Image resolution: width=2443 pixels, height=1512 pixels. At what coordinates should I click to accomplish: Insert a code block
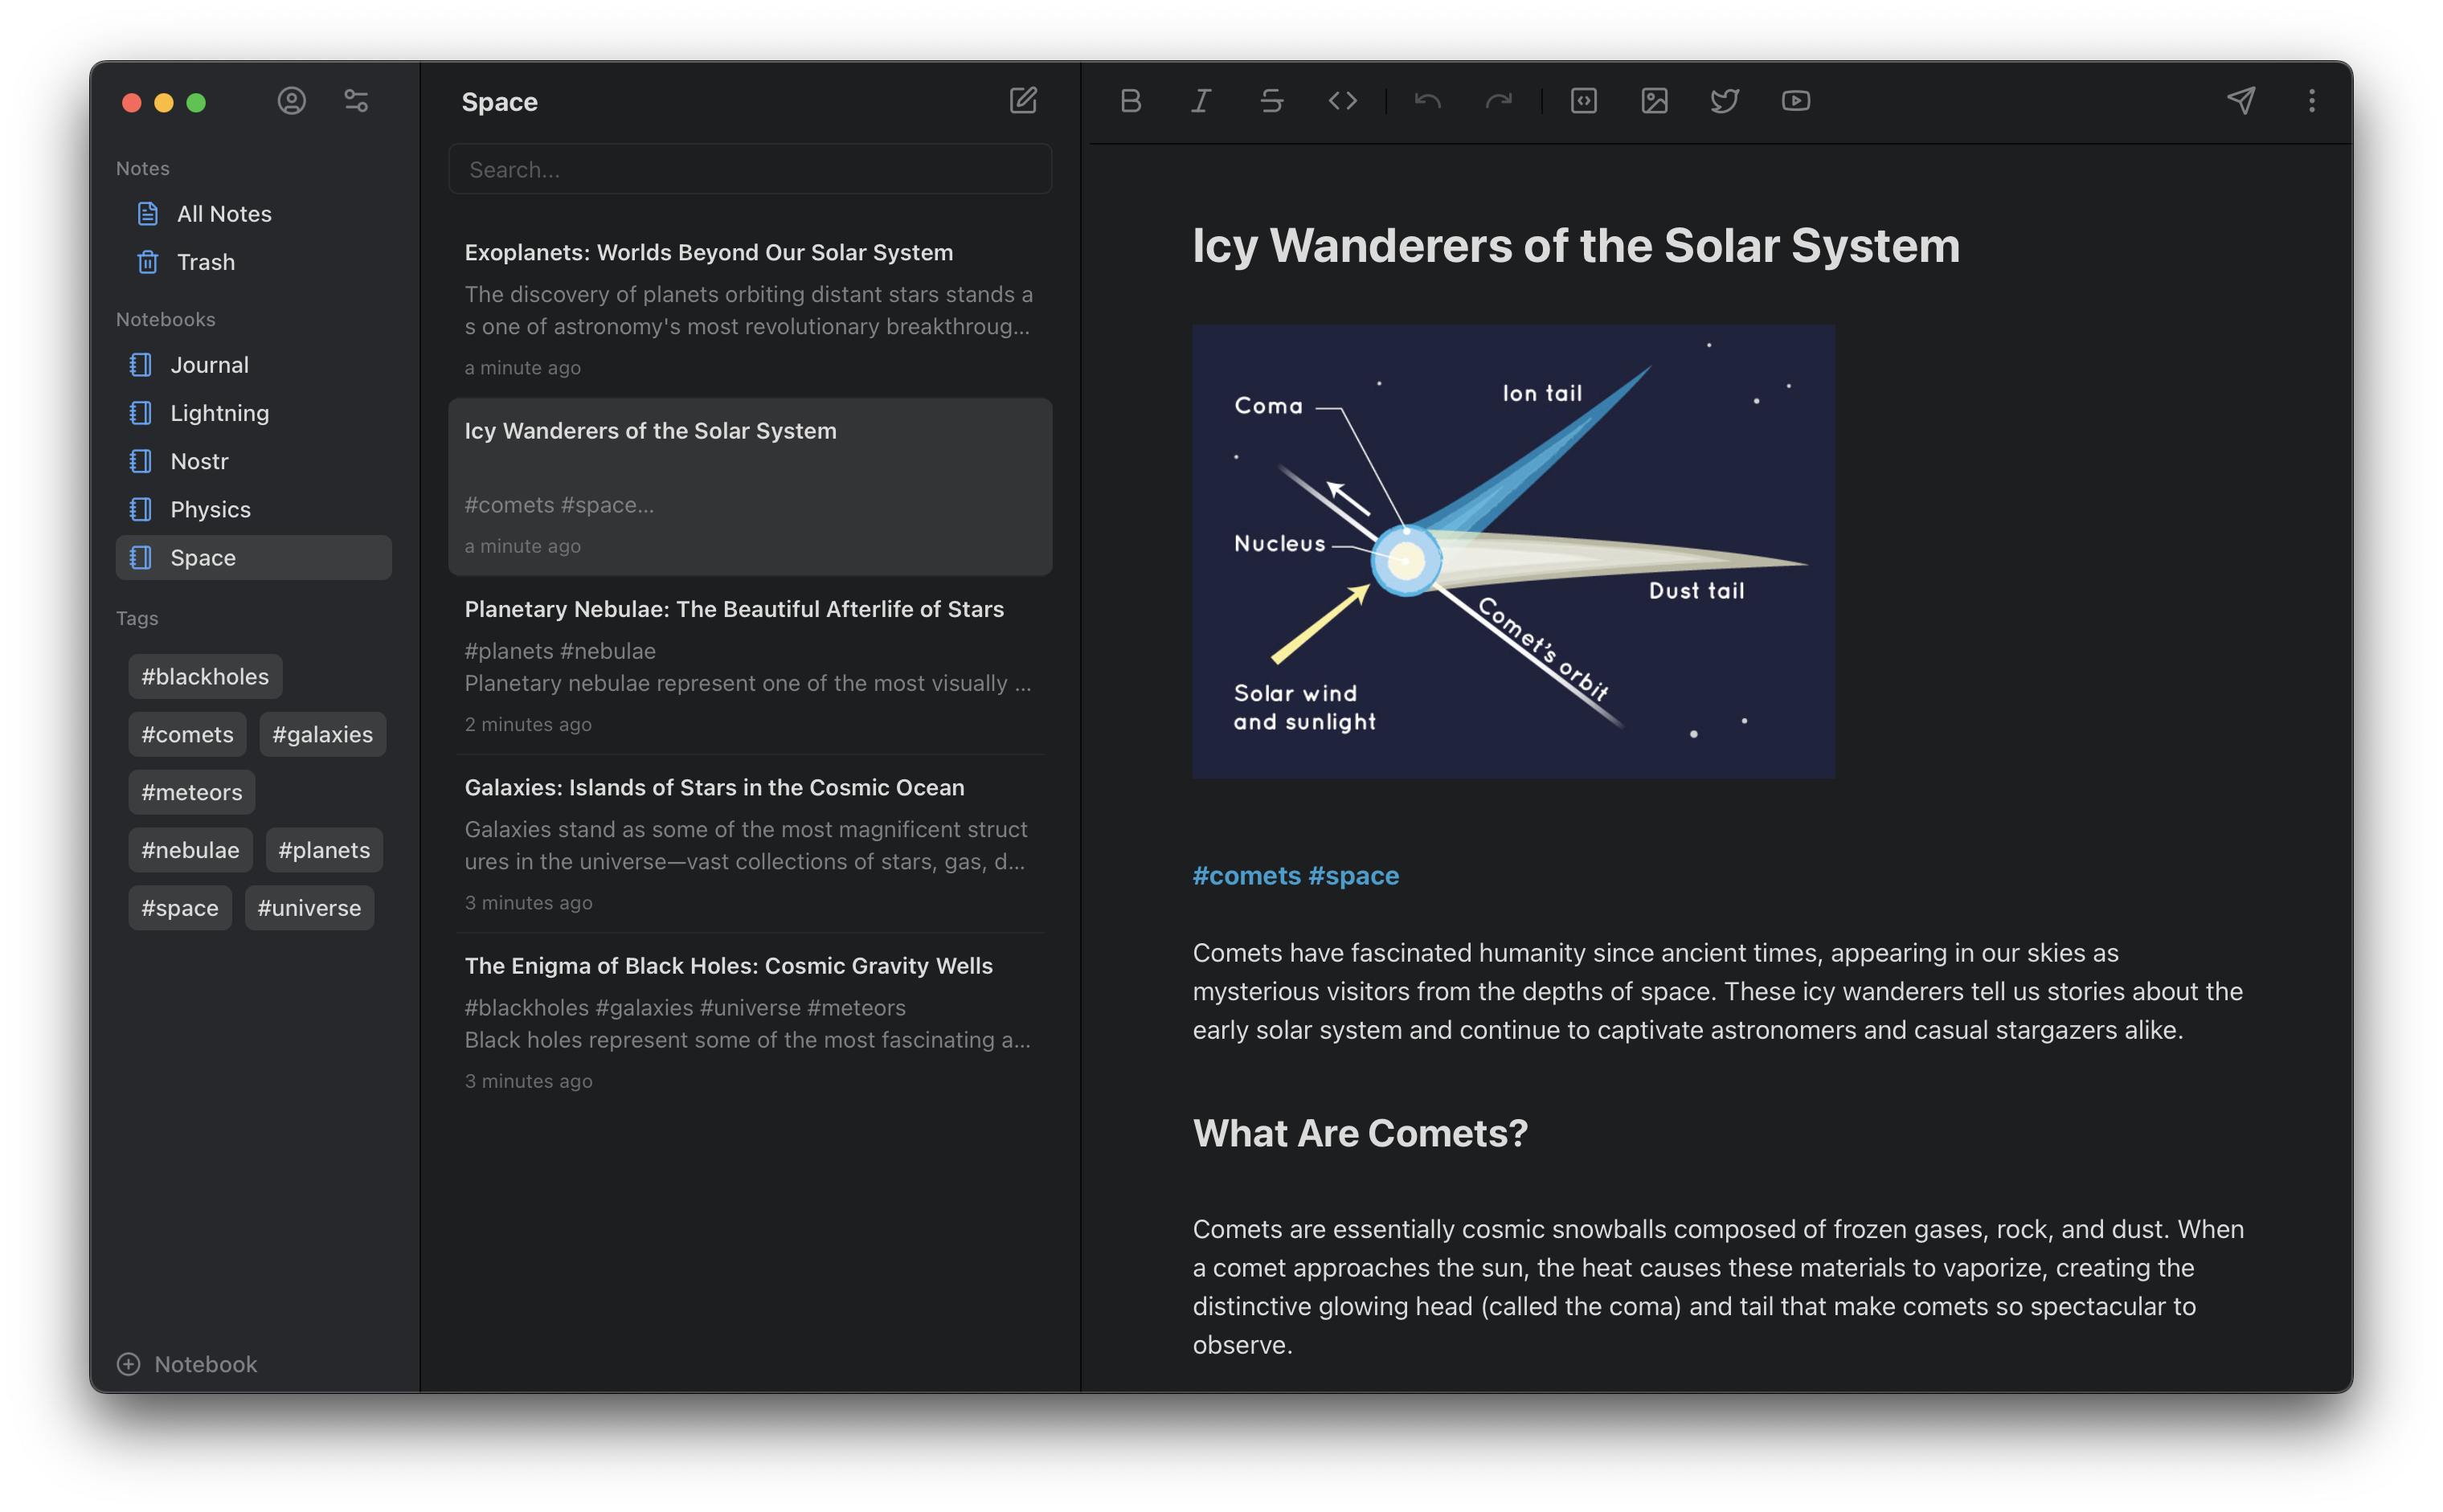click(1583, 100)
